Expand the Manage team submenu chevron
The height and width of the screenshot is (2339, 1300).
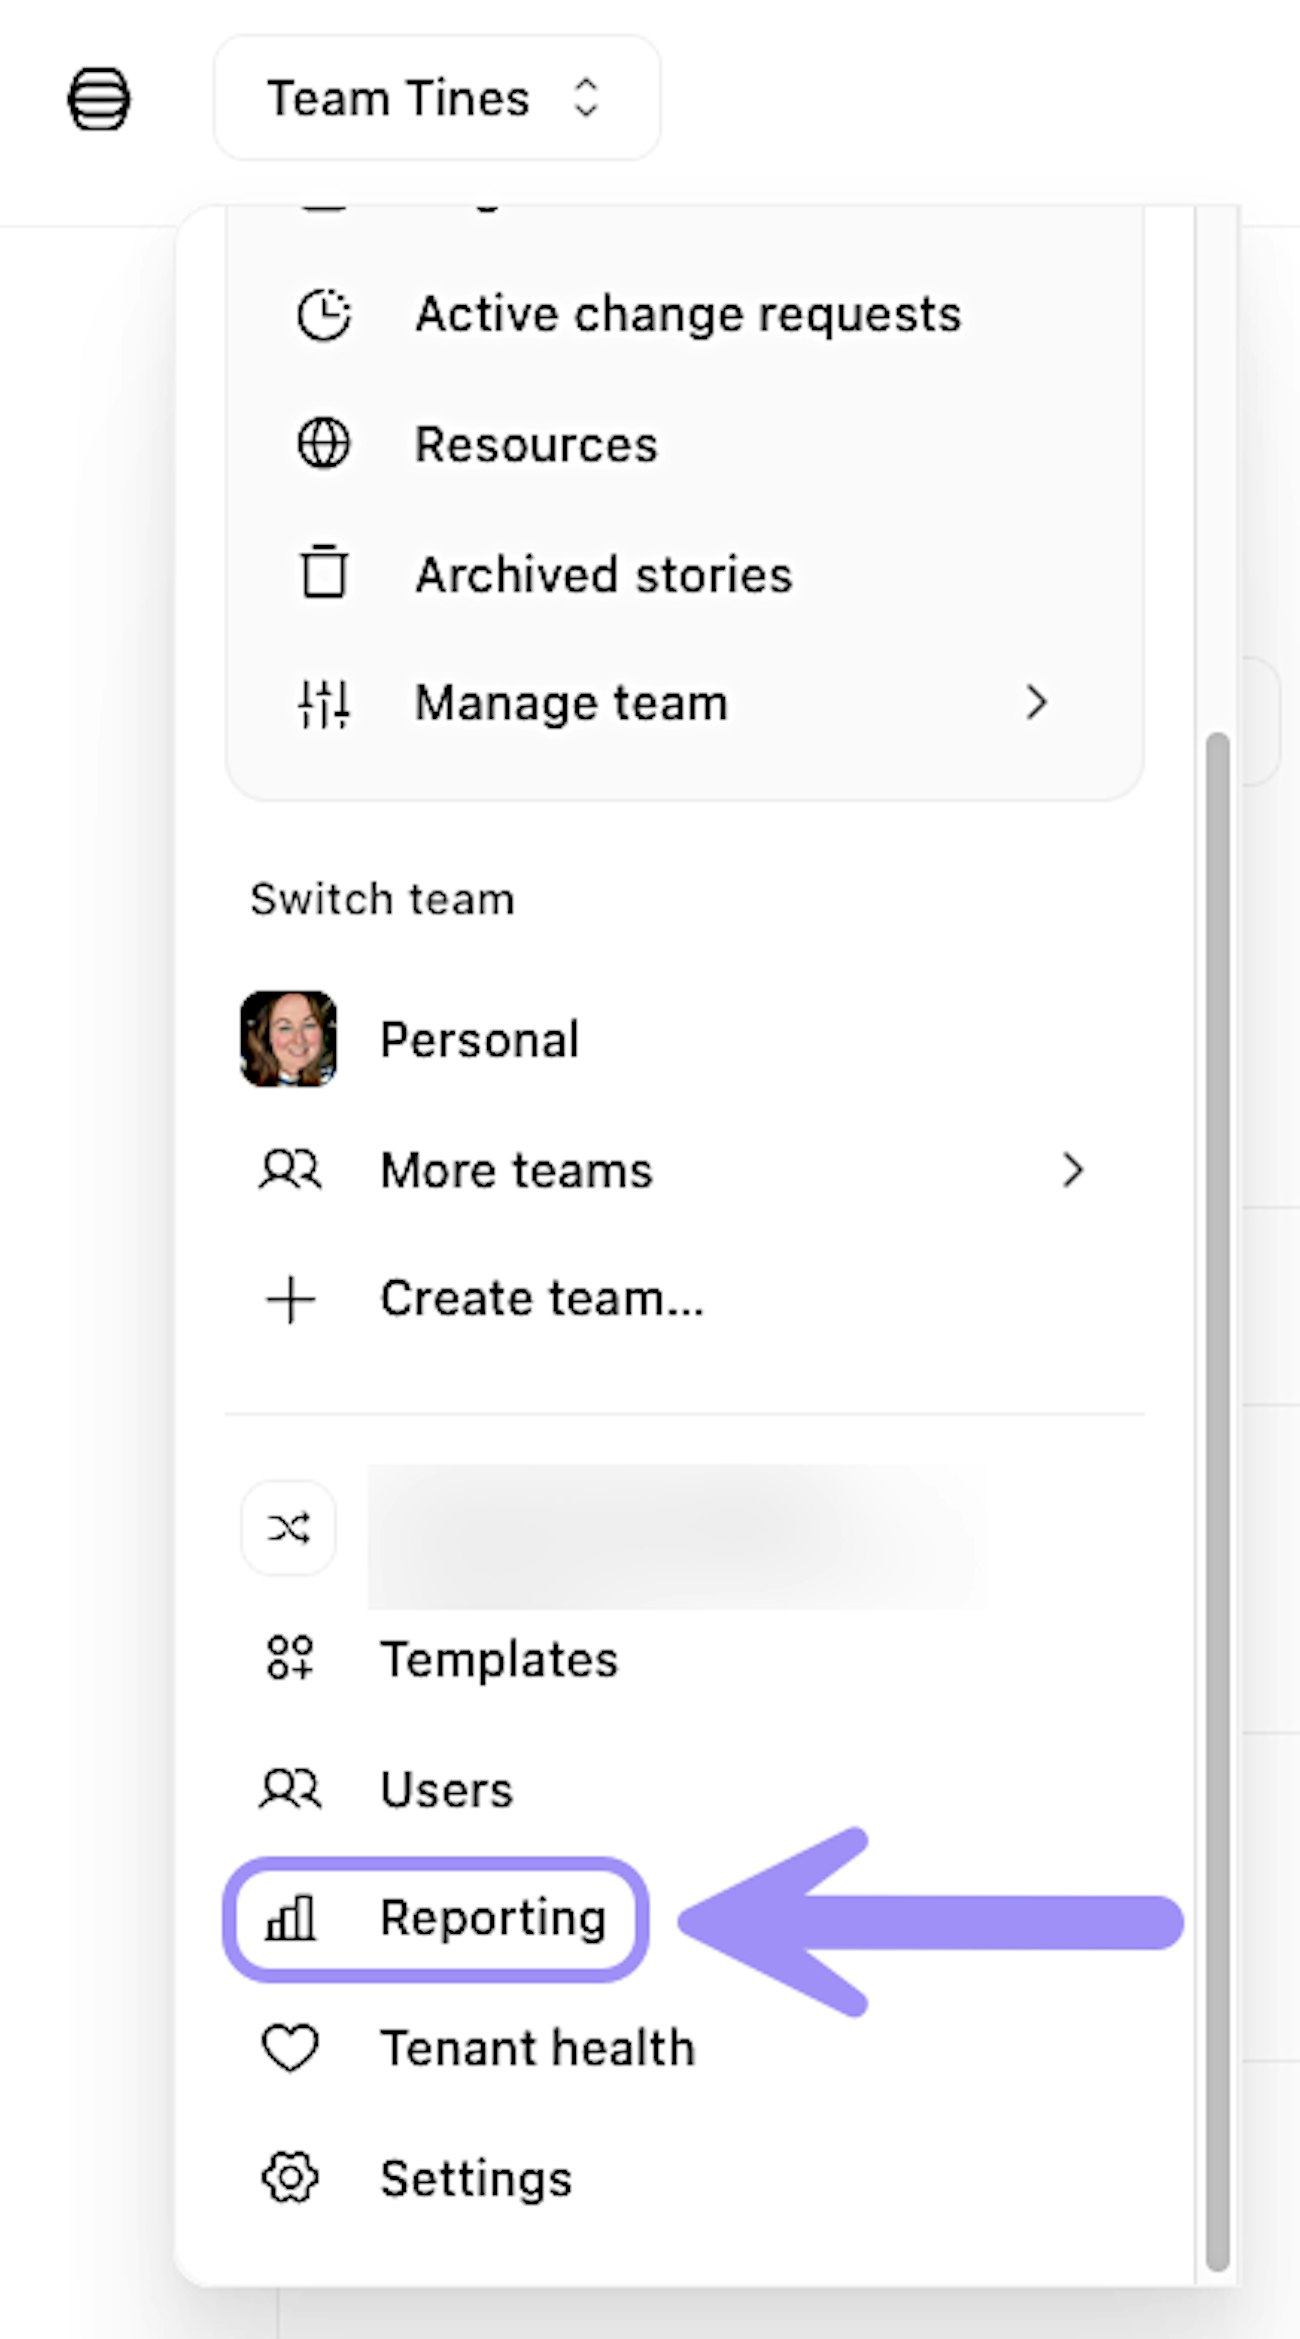pyautogui.click(x=1036, y=703)
